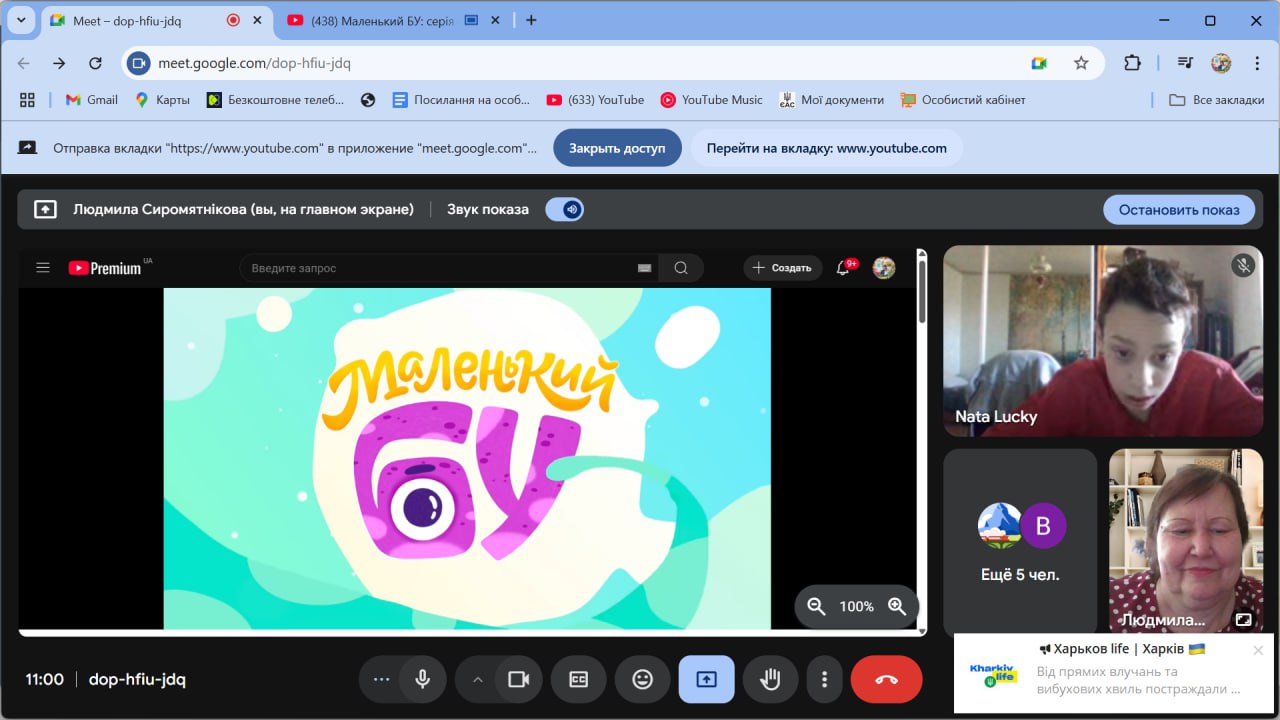The image size is (1280, 720).
Task: Click the picture-in-picture icon on Людмила tile
Action: click(x=1243, y=619)
